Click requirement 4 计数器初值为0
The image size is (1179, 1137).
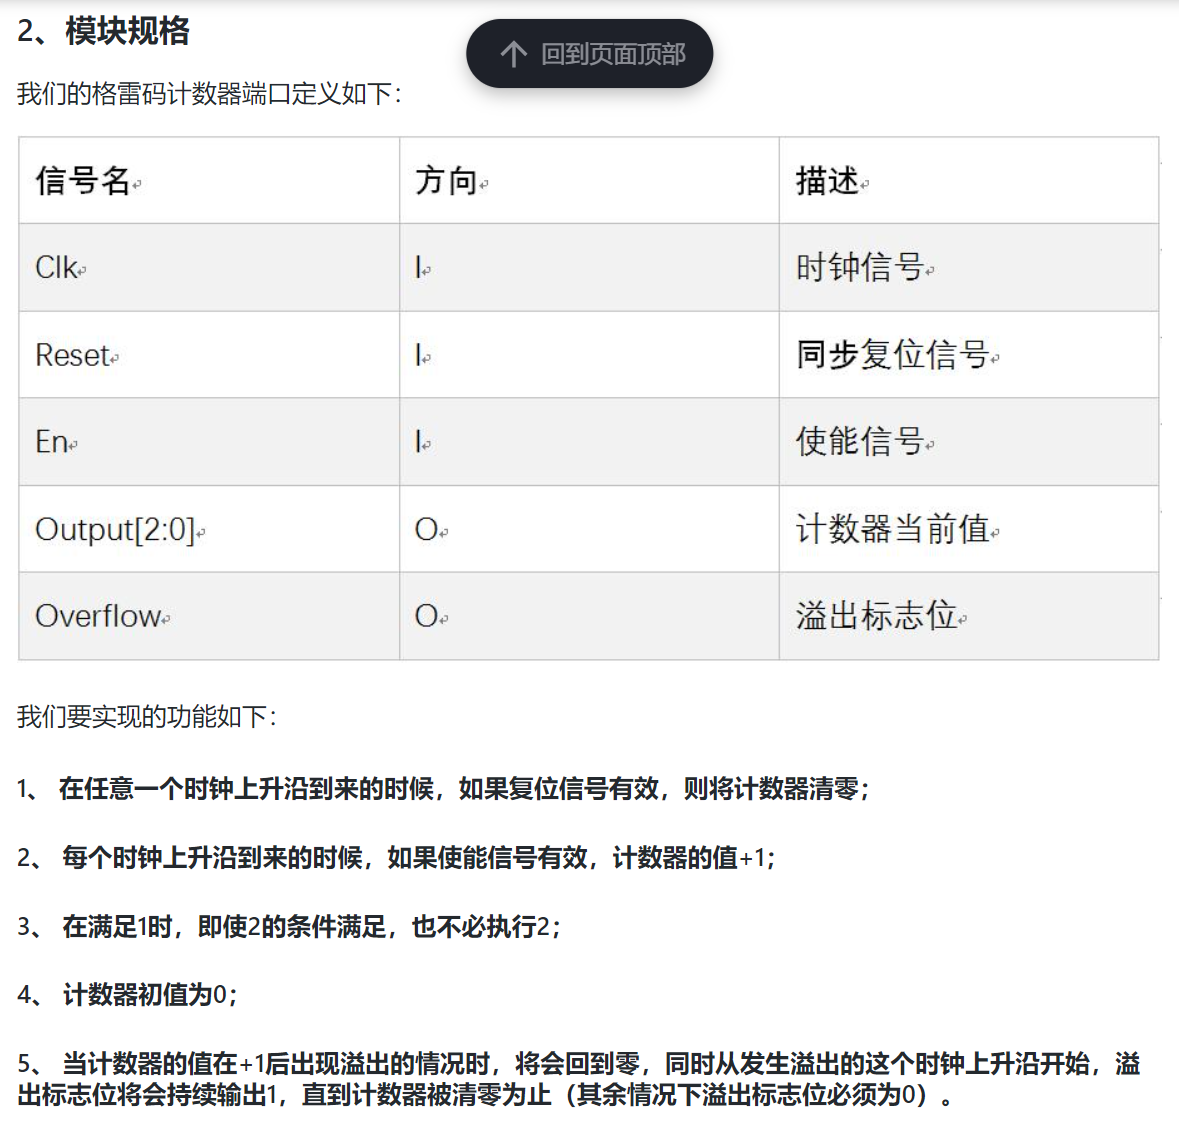(127, 995)
